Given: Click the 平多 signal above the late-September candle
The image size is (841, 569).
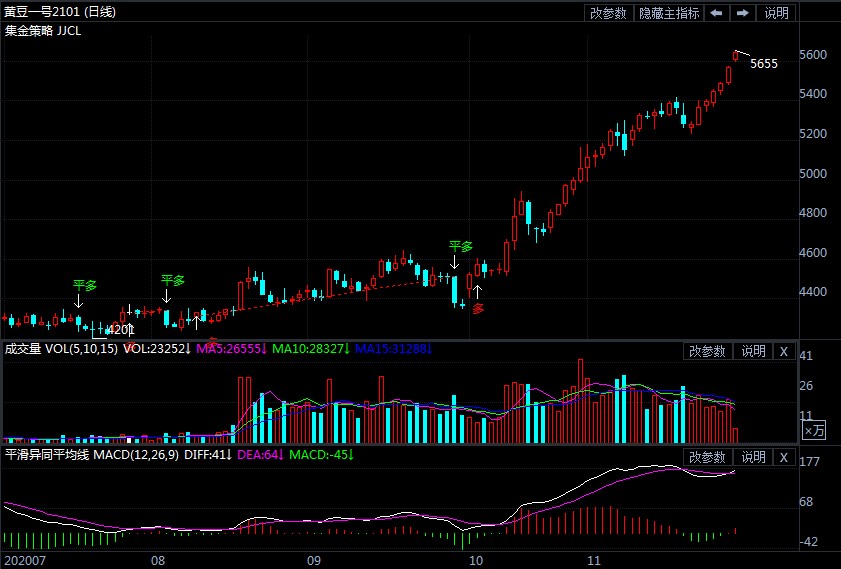Looking at the screenshot, I should [x=461, y=247].
